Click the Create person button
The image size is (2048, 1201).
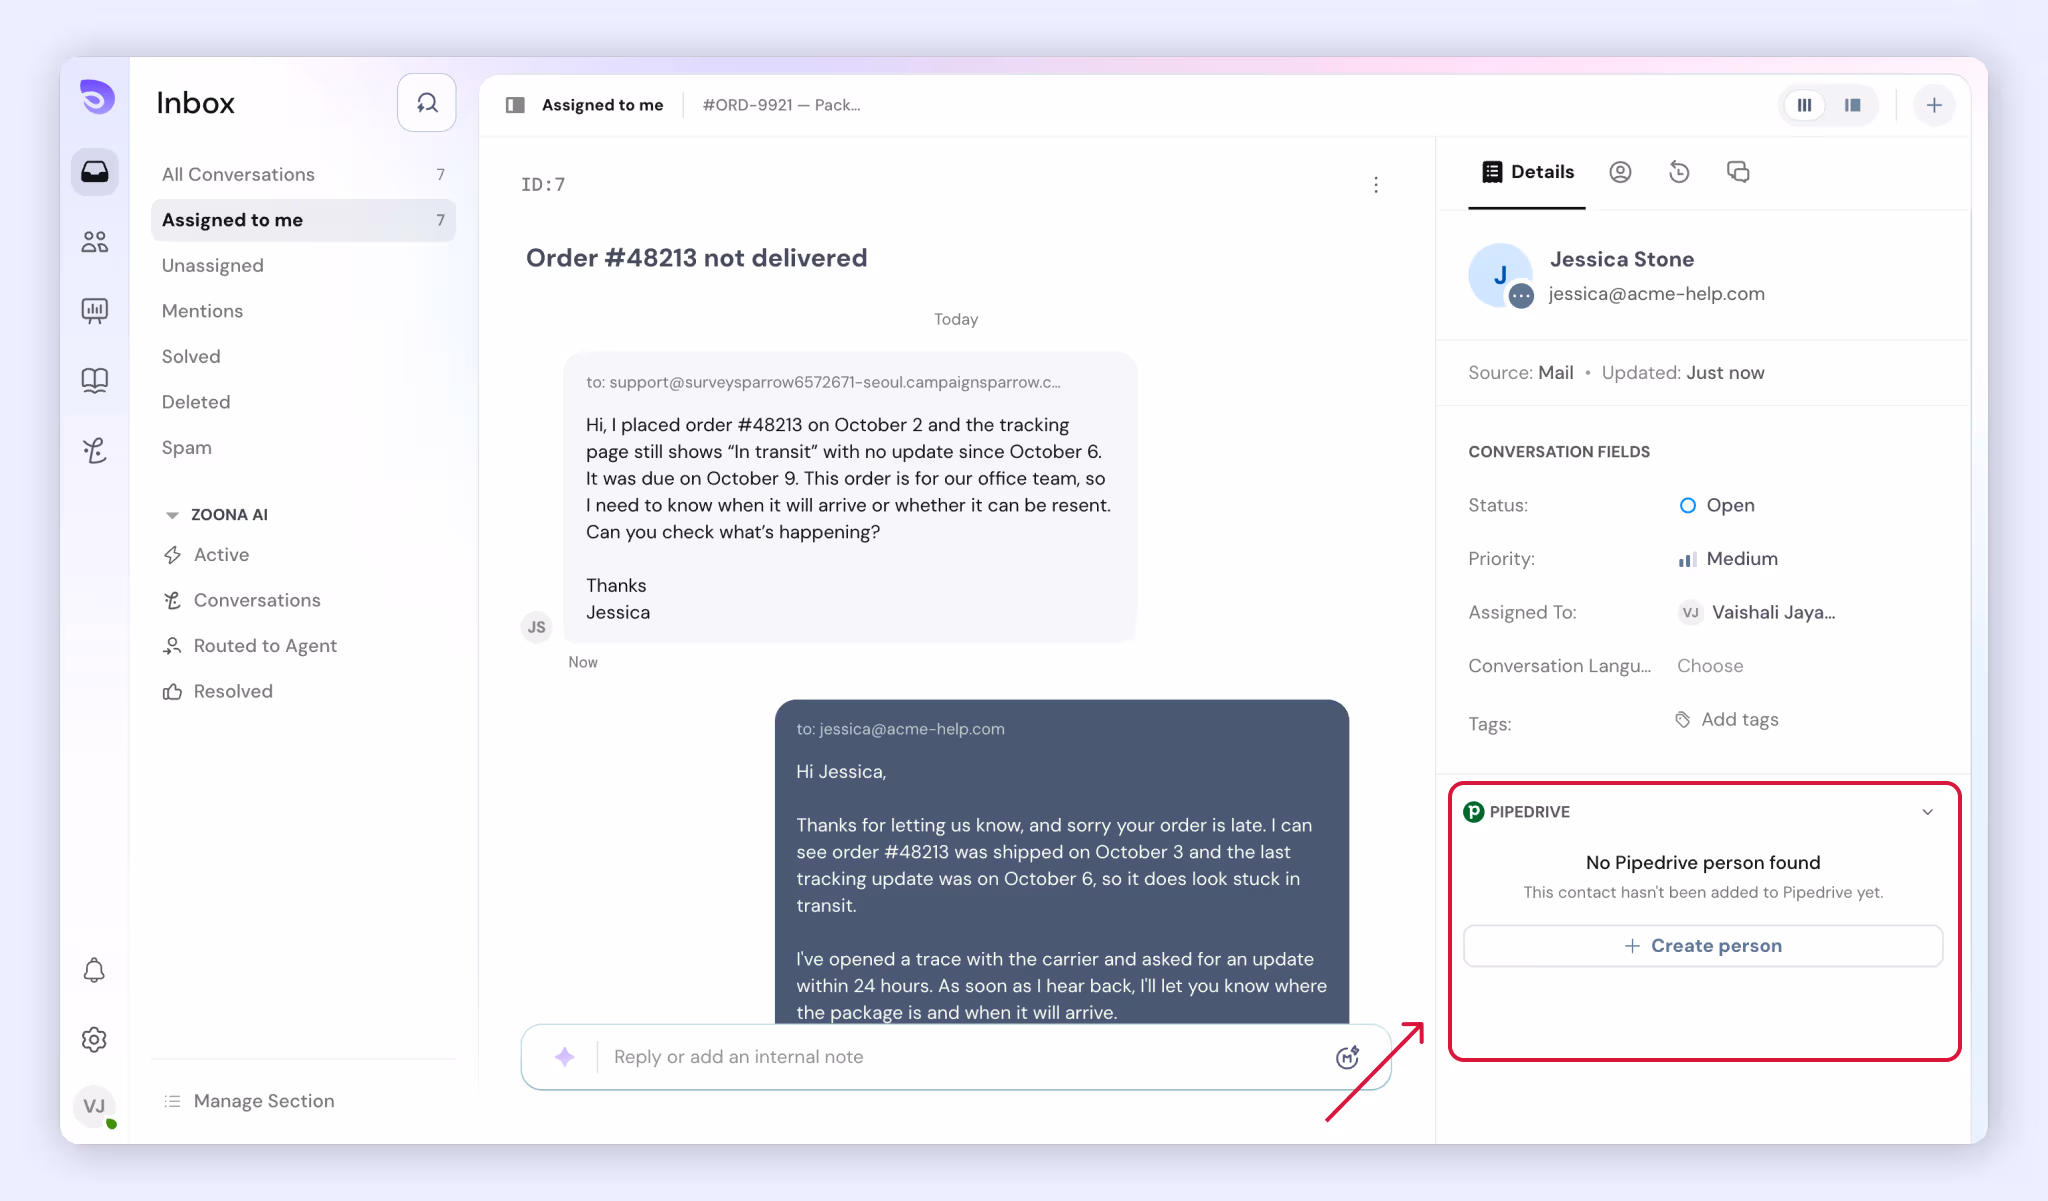coord(1703,946)
